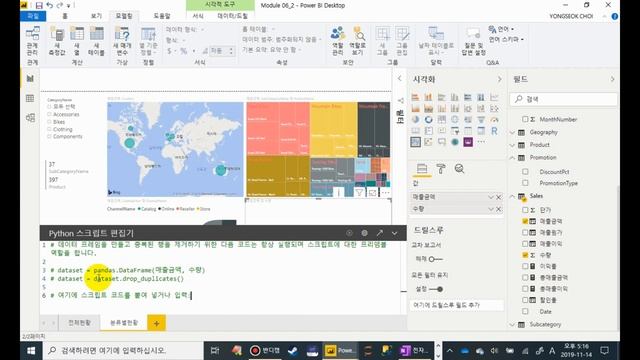Create a new table (새 테이블)

(x=96, y=41)
